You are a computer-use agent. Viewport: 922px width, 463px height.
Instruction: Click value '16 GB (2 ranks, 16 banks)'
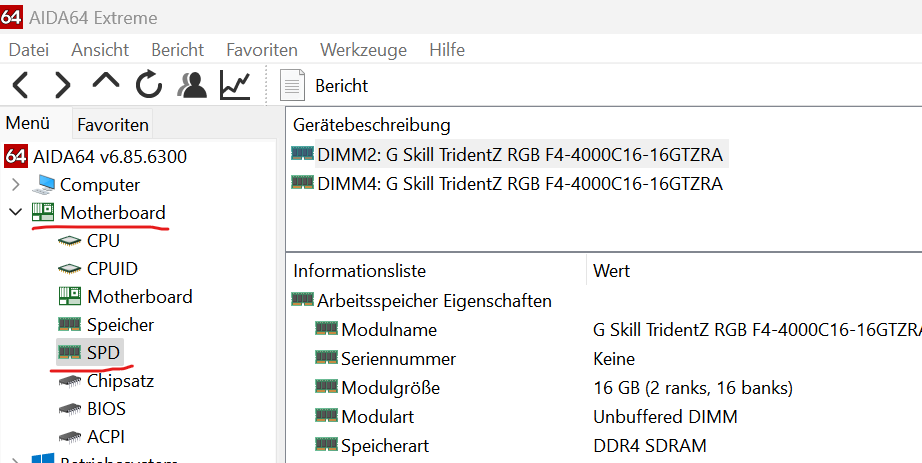click(x=693, y=388)
